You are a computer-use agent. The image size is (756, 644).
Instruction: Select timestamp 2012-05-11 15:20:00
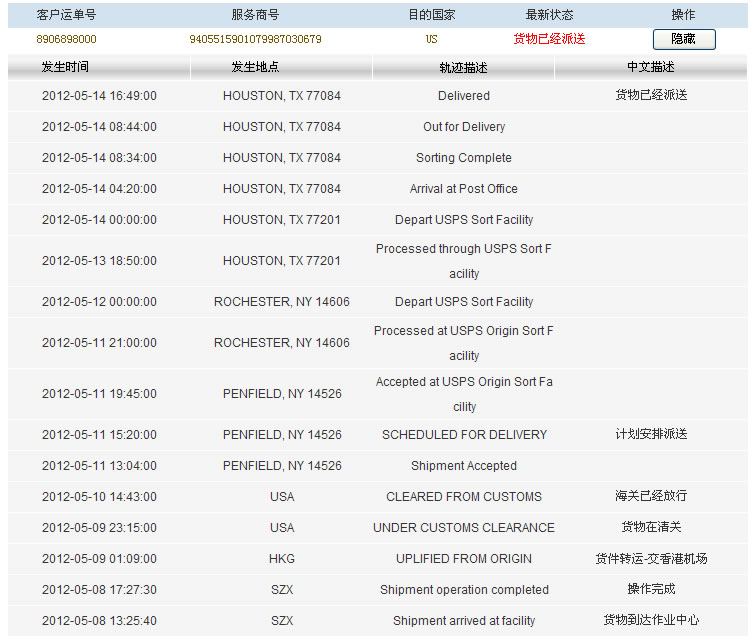(x=99, y=435)
